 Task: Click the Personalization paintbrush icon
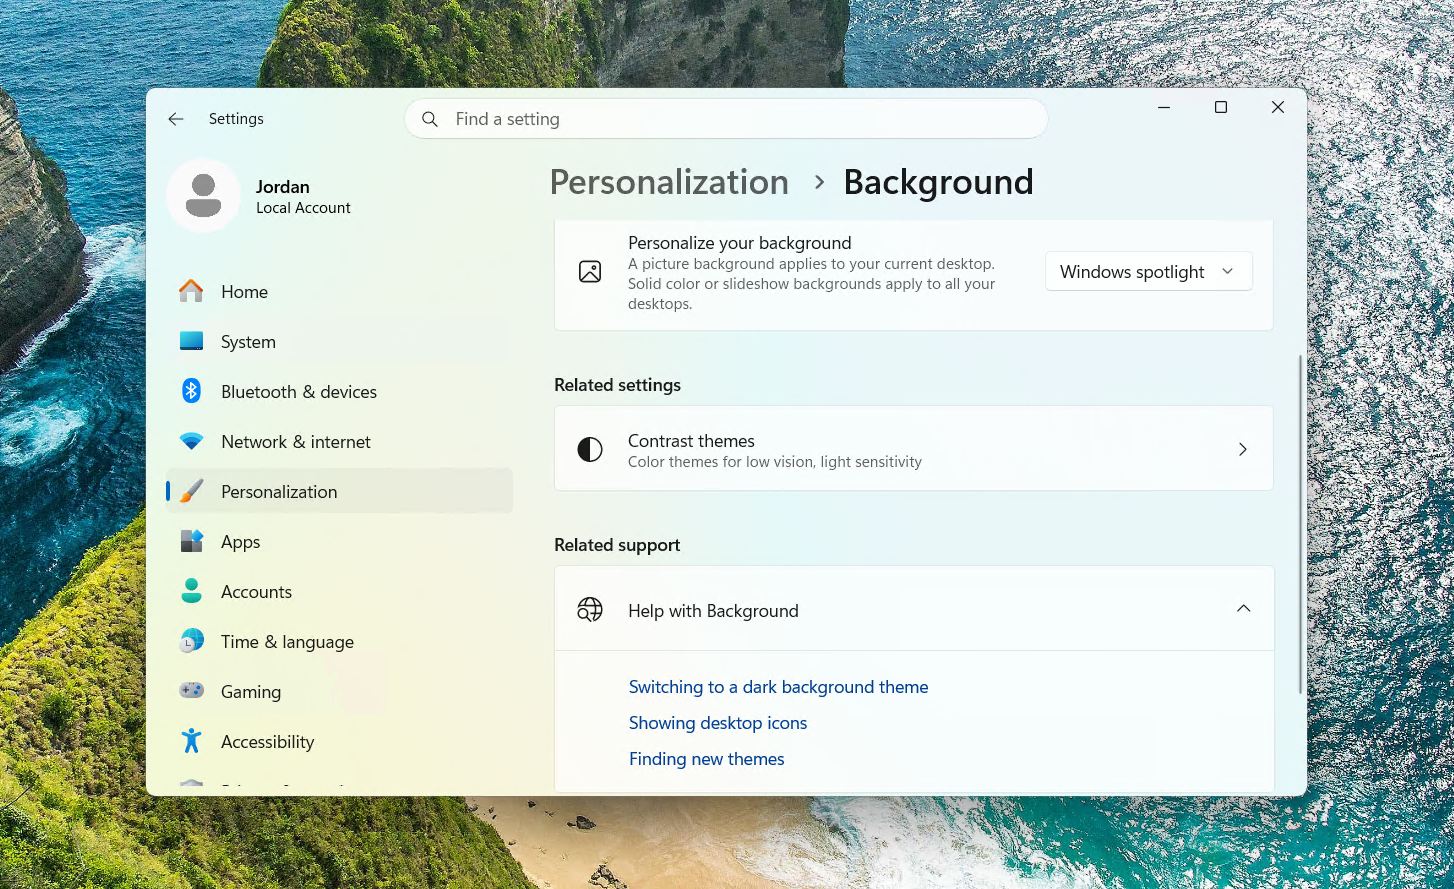(x=191, y=491)
